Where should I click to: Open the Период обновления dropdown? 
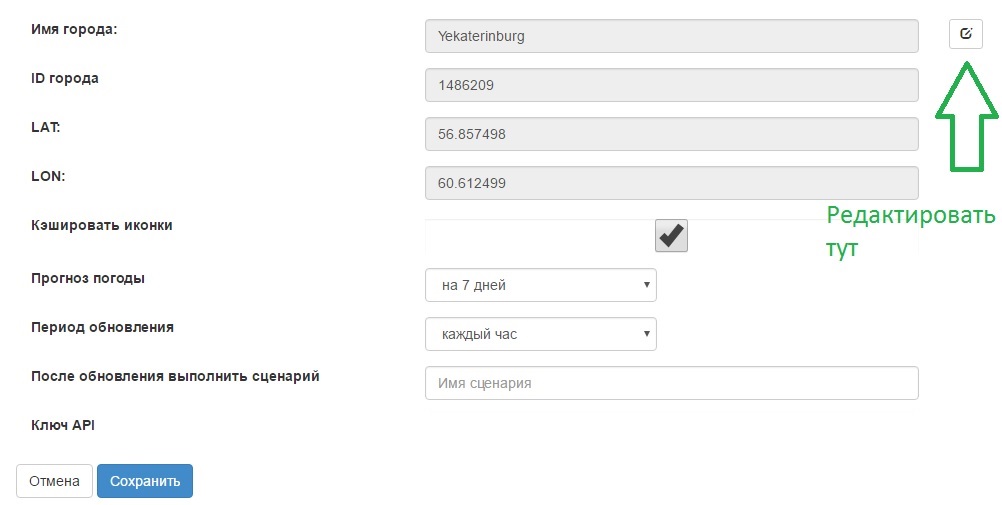(540, 334)
